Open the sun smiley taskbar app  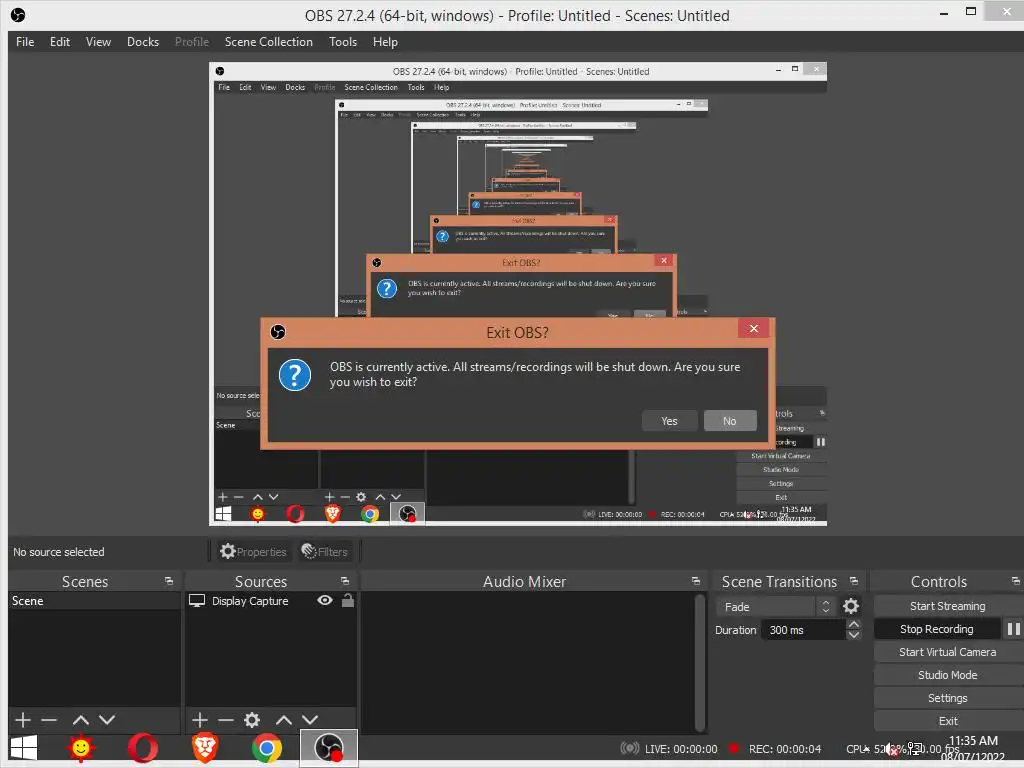(x=80, y=748)
